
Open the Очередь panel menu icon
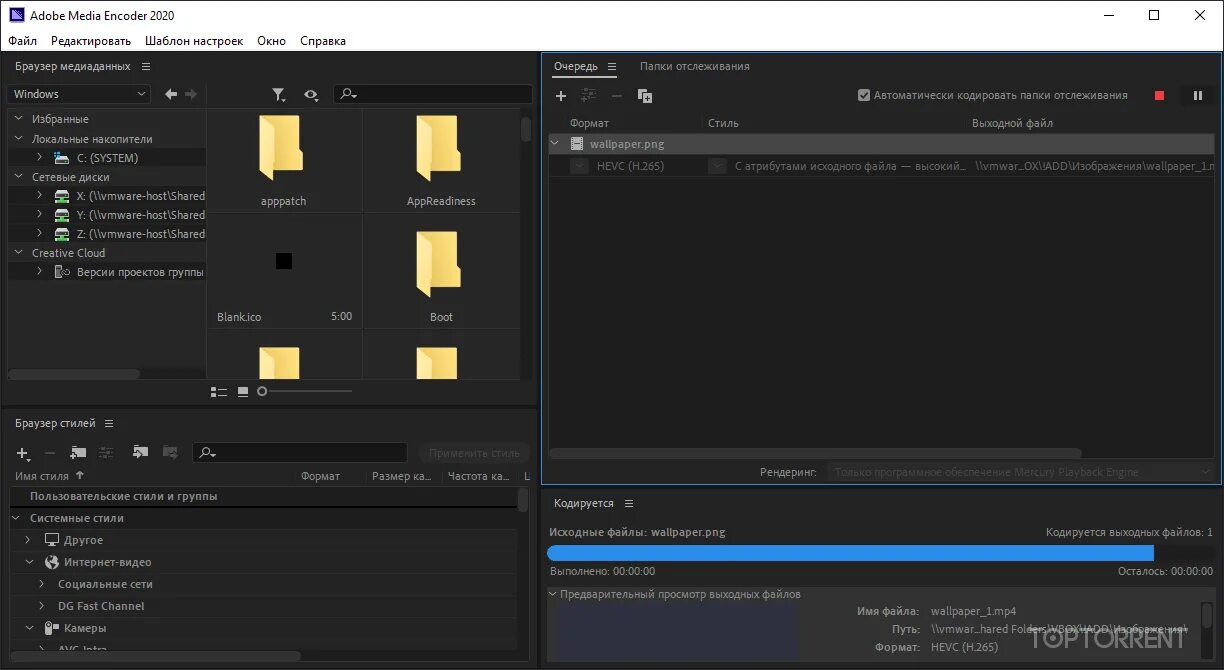pos(612,67)
